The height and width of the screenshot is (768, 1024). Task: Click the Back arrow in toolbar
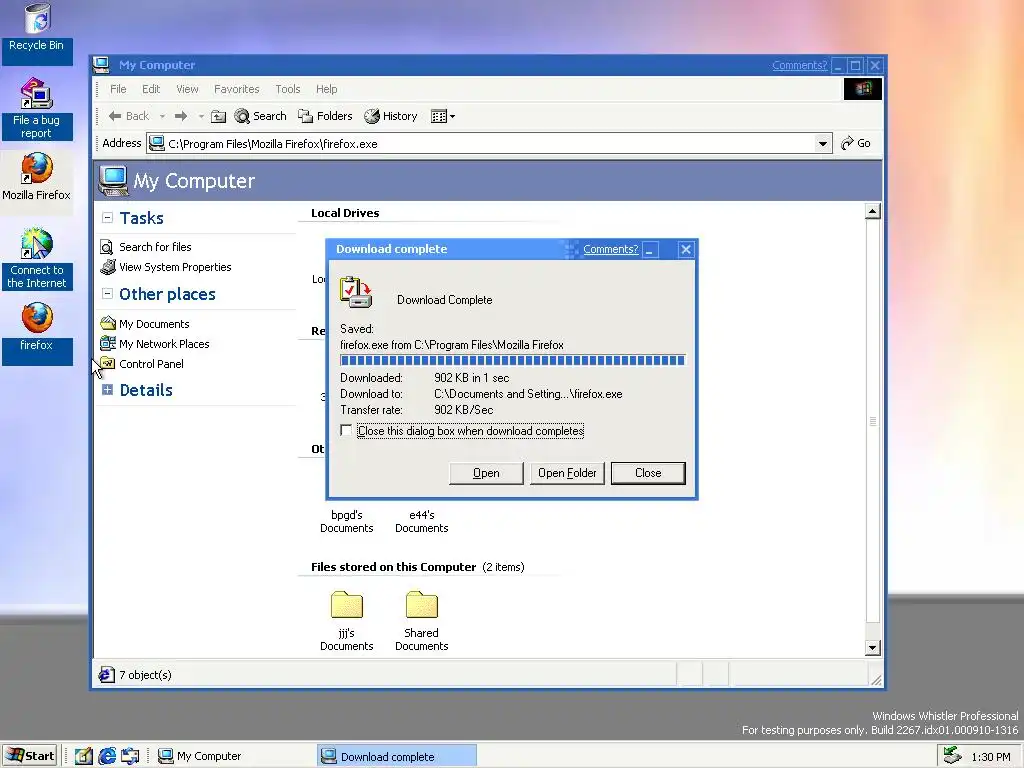point(129,116)
